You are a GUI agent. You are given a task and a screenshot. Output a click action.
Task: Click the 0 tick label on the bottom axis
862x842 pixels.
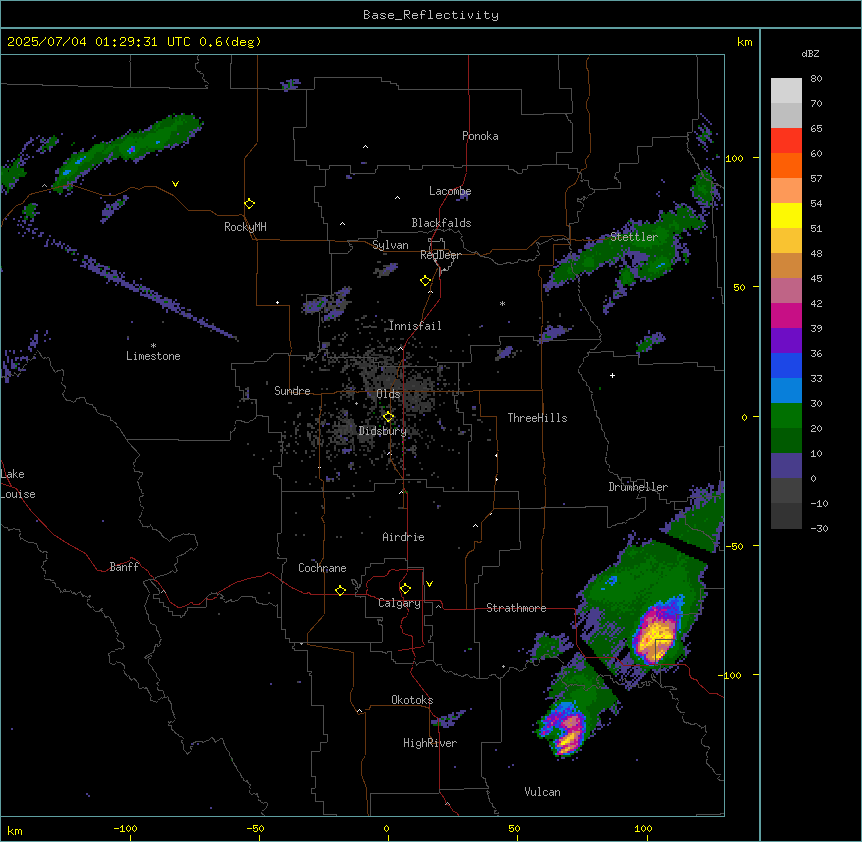[x=386, y=828]
